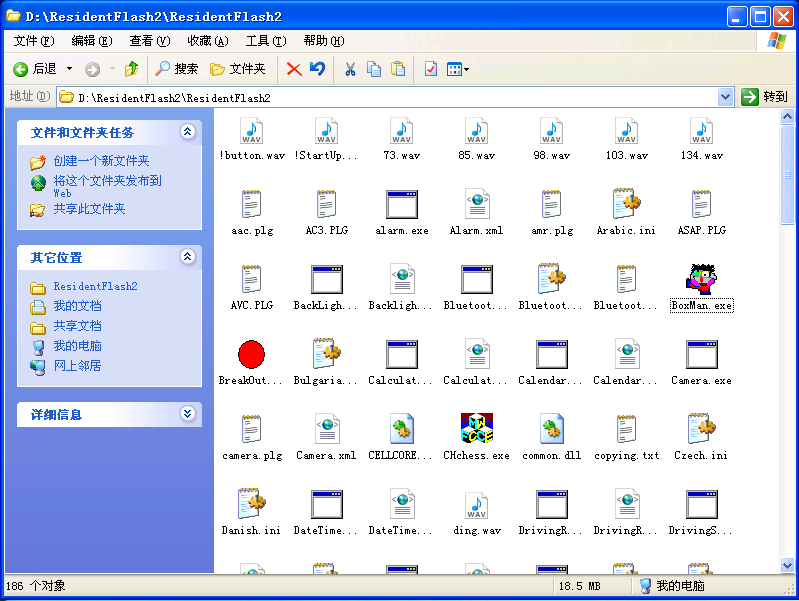Select the BreakOut red circle icon
Screen dimensions: 799x601
coord(251,354)
